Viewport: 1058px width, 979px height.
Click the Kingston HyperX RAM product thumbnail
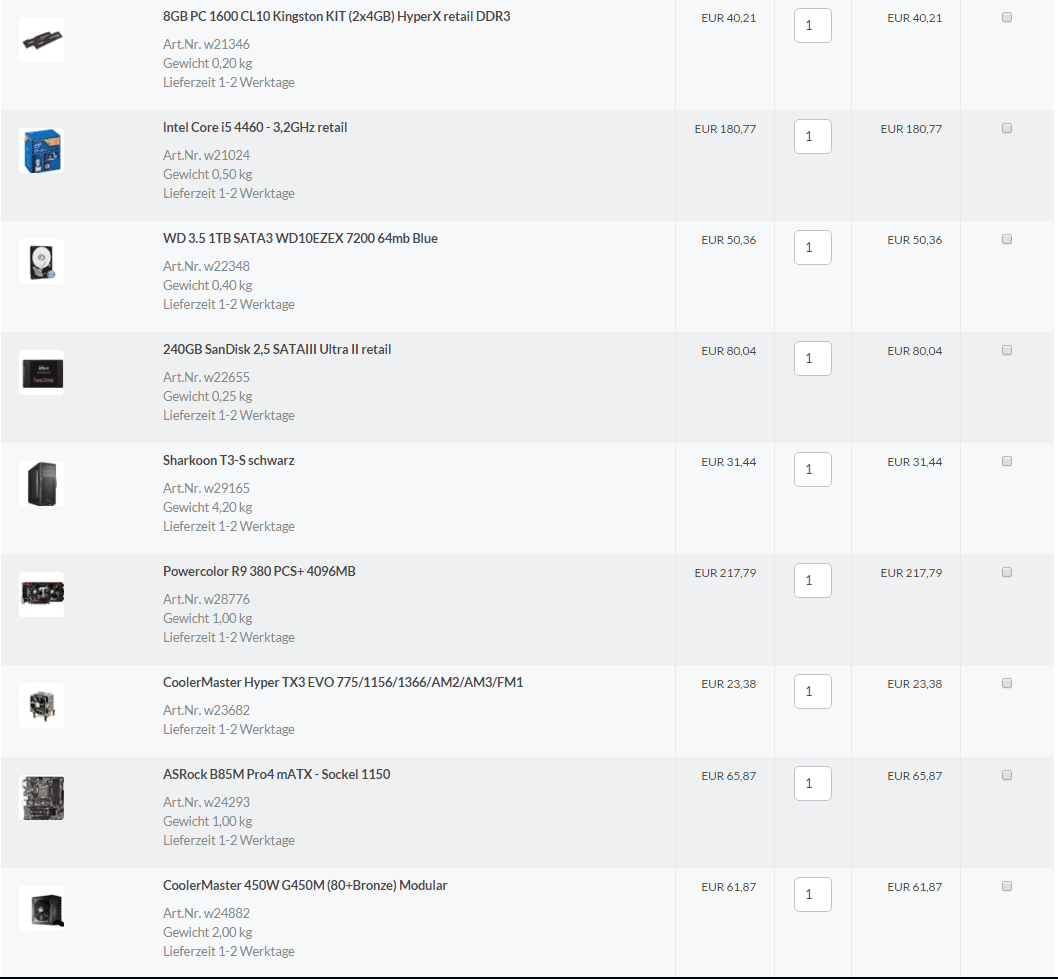pyautogui.click(x=41, y=40)
